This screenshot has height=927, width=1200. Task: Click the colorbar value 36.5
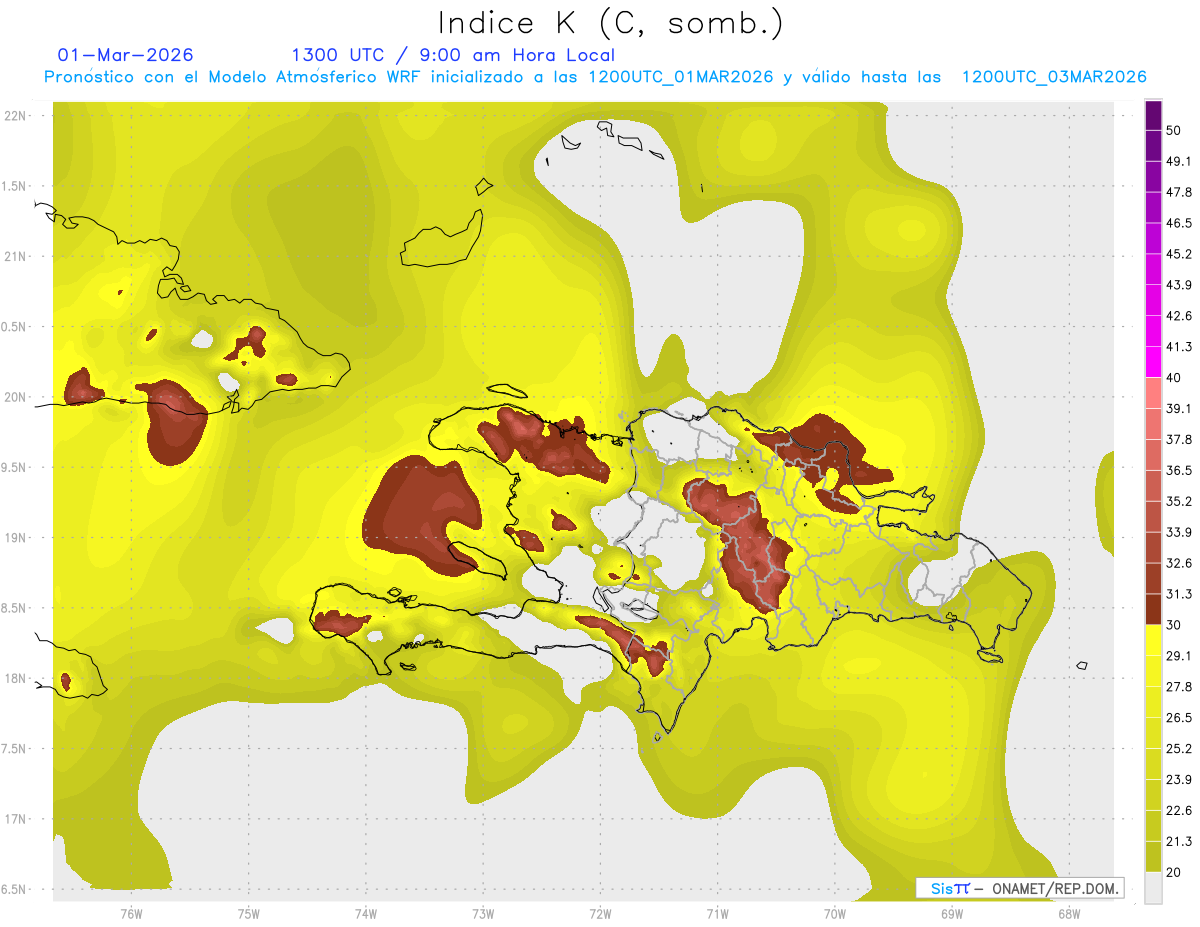tap(1179, 470)
